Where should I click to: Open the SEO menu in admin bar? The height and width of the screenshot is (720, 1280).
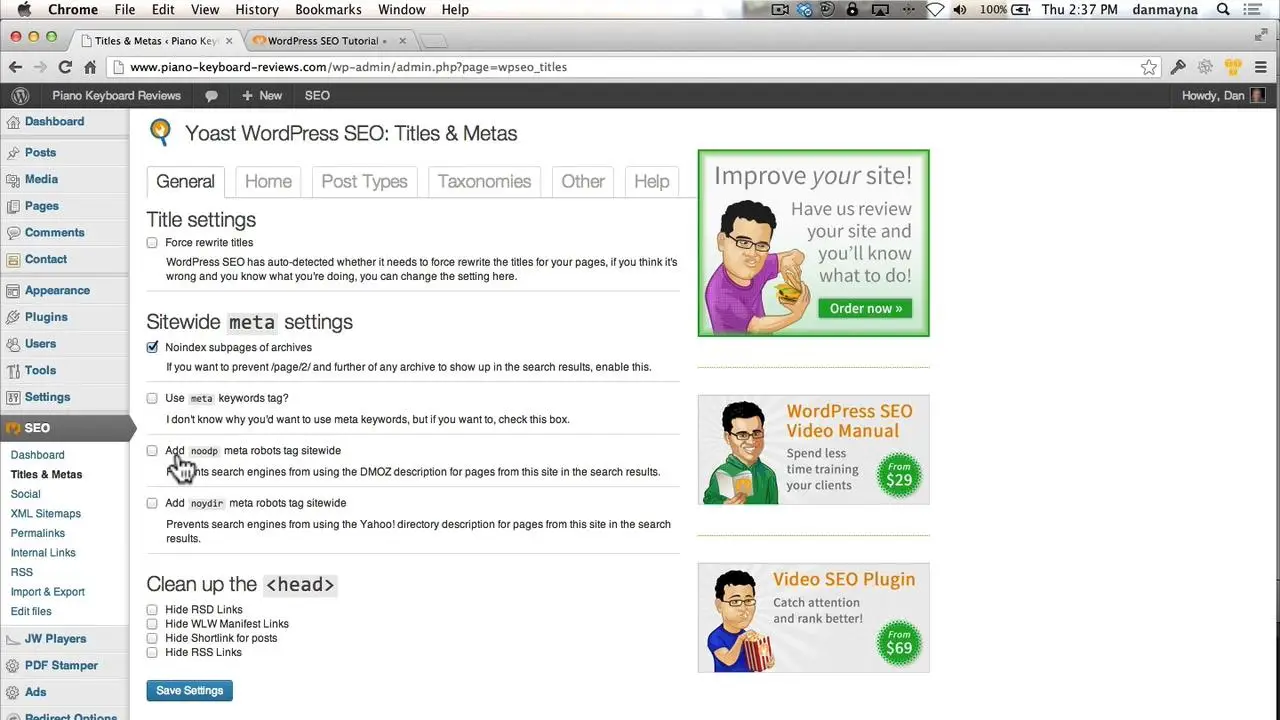(317, 96)
